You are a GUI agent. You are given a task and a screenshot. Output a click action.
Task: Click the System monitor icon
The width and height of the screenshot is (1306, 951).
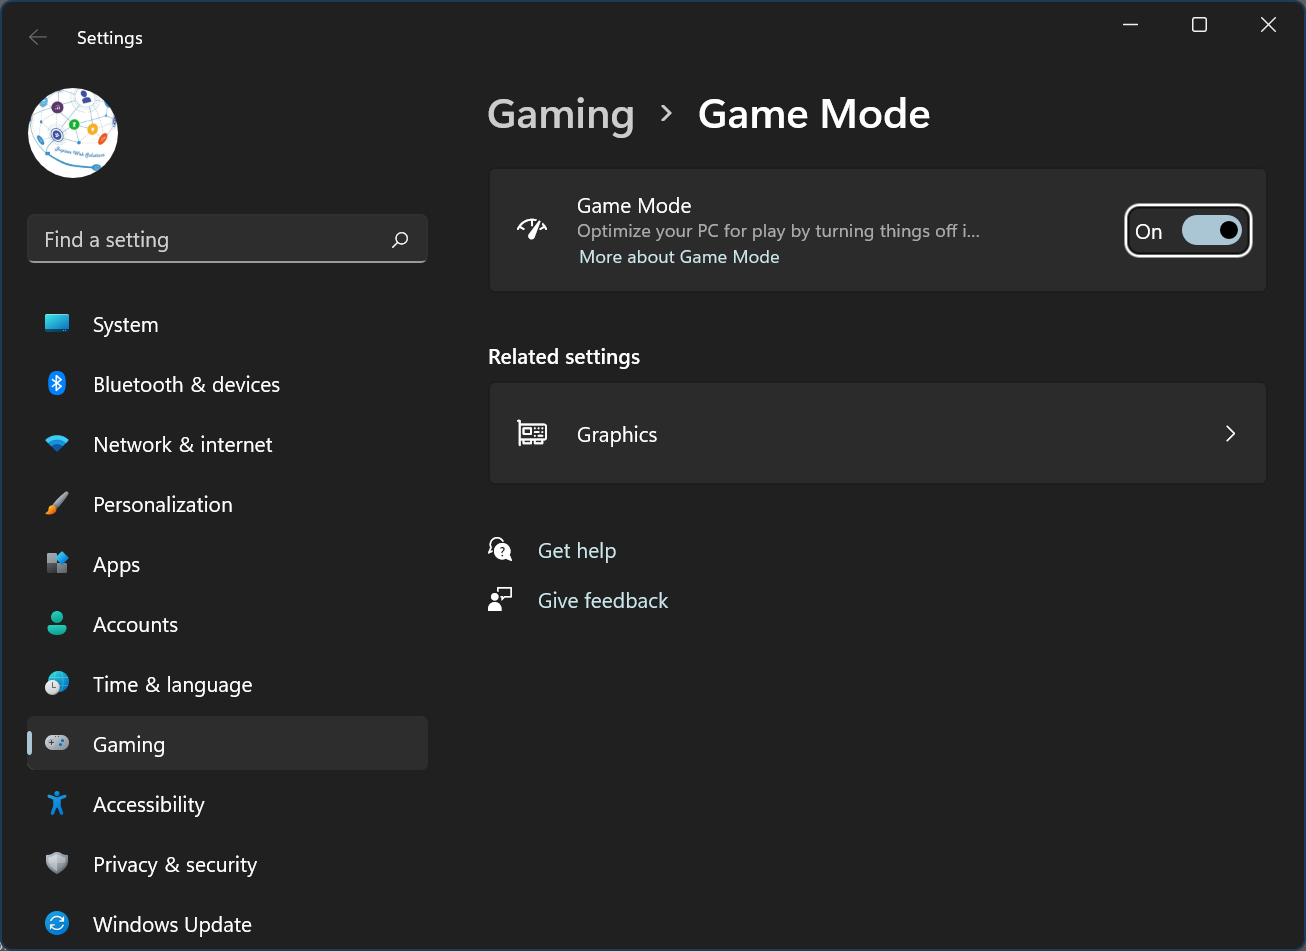[x=57, y=324]
